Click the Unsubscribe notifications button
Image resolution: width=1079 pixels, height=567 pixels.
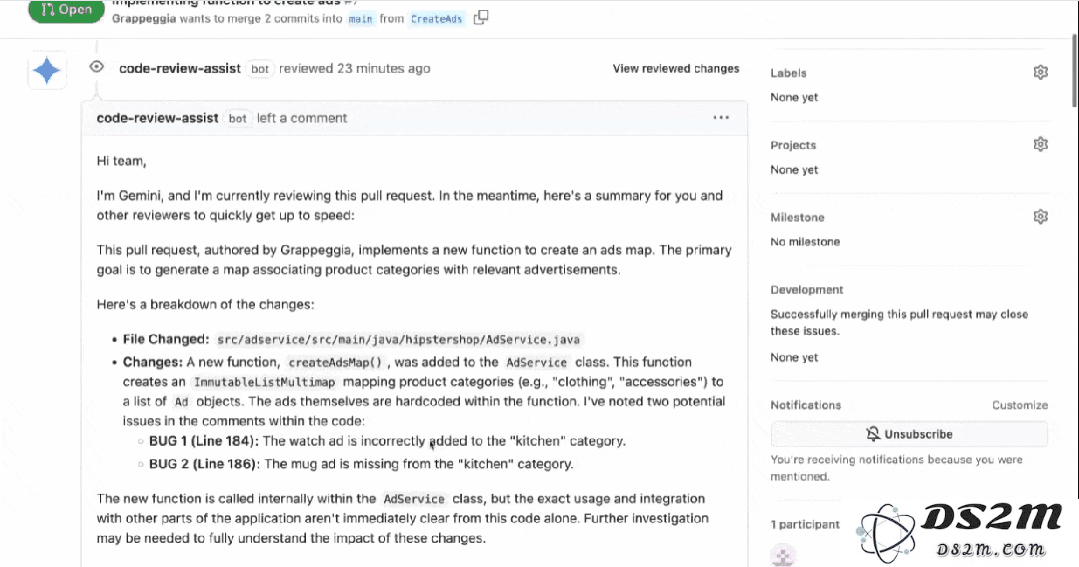click(x=909, y=434)
